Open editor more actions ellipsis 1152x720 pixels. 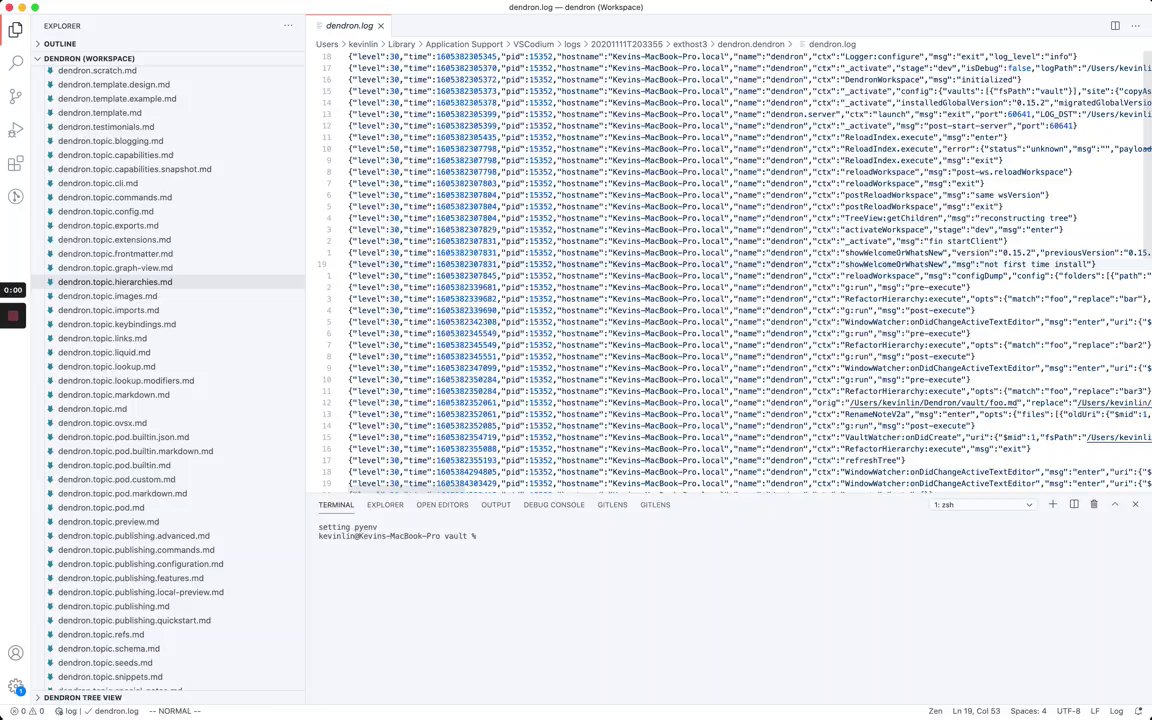[1136, 26]
